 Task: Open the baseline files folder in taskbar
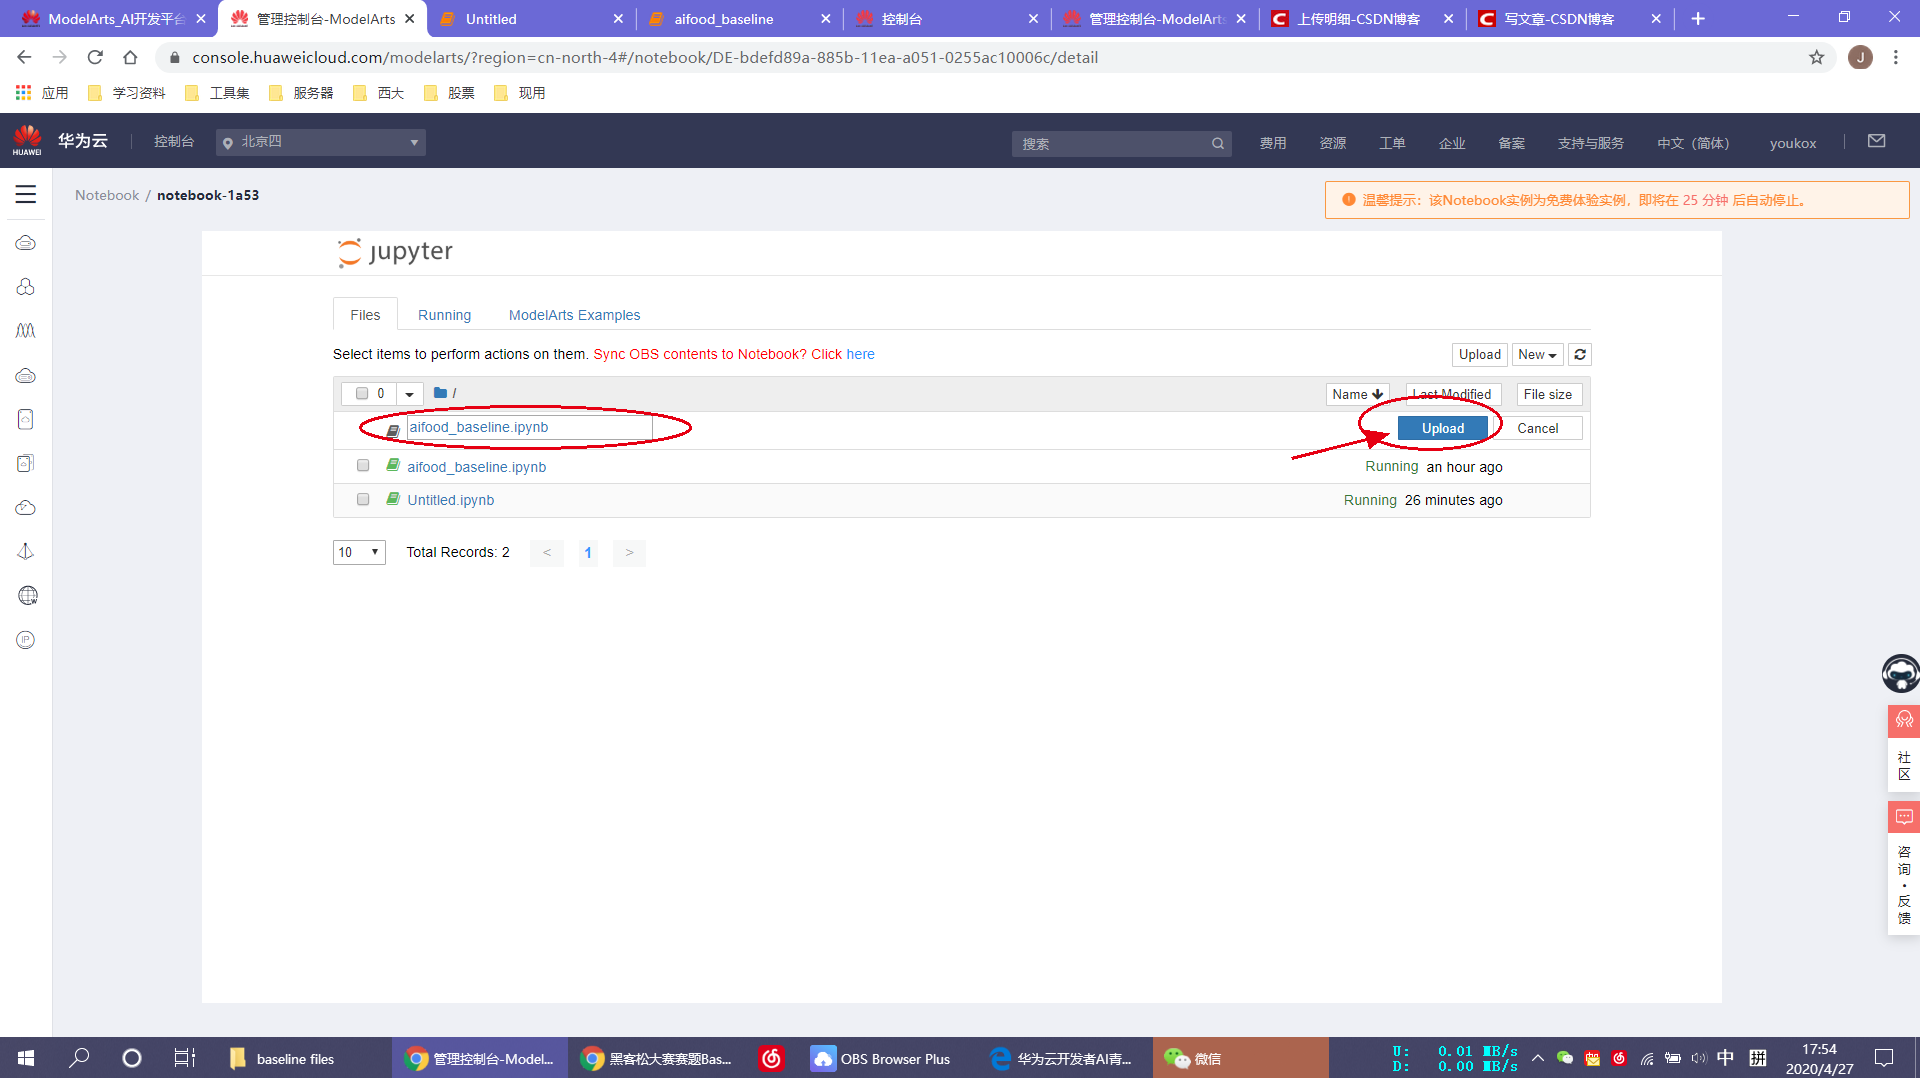[x=283, y=1058]
